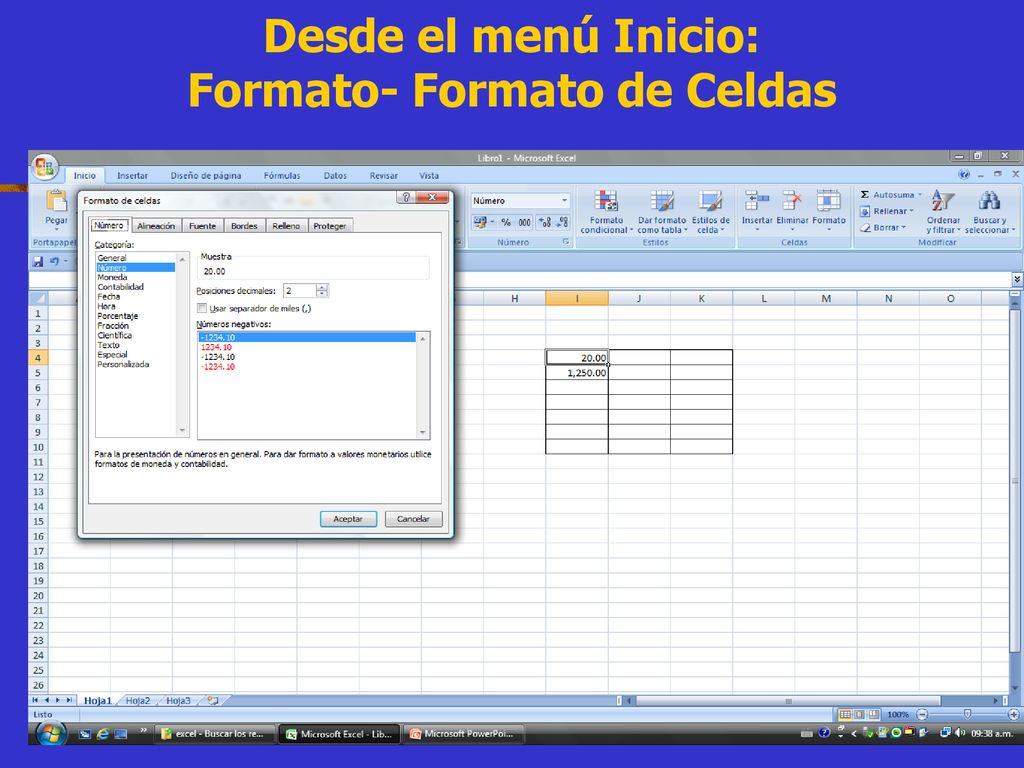The image size is (1024, 768).
Task: Switch to Relleno tab in dialog
Action: click(x=286, y=225)
